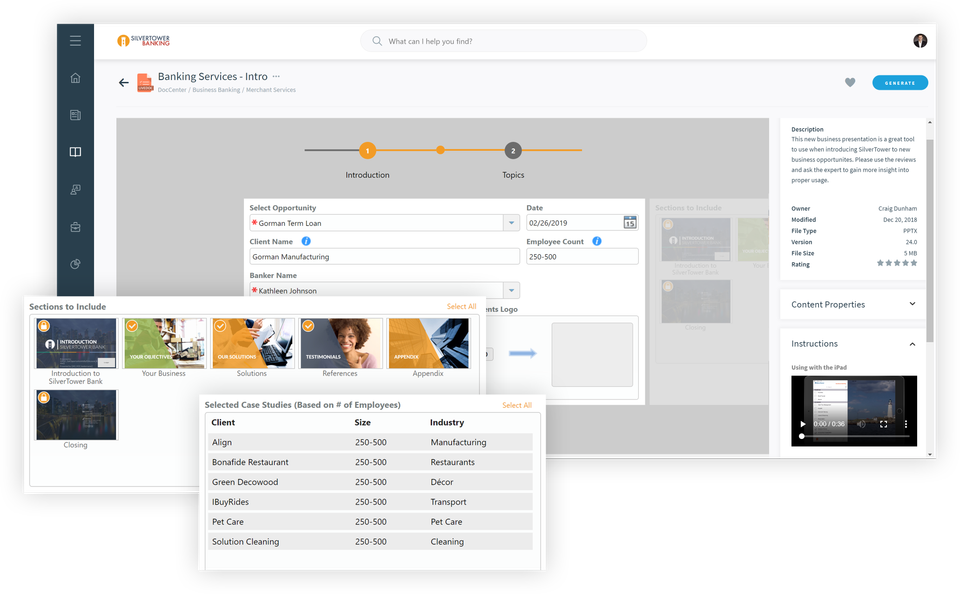Show Client Name info tooltip icon
Viewport: 960px width, 594px height.
[306, 241]
